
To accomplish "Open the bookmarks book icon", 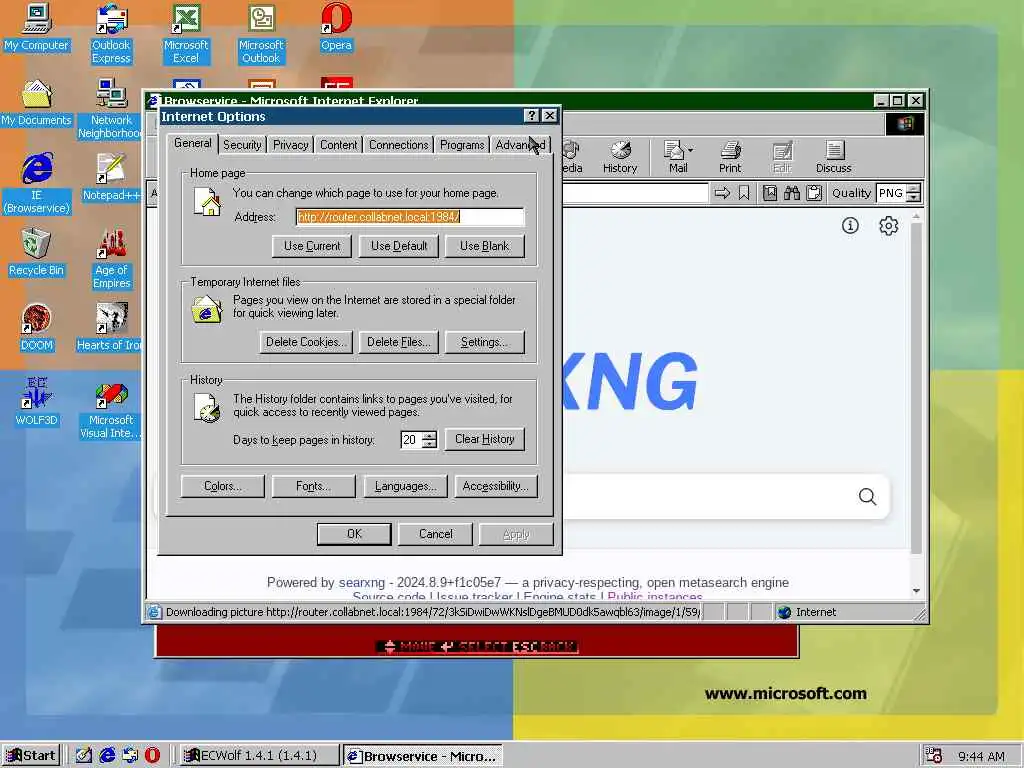I will [x=770, y=193].
